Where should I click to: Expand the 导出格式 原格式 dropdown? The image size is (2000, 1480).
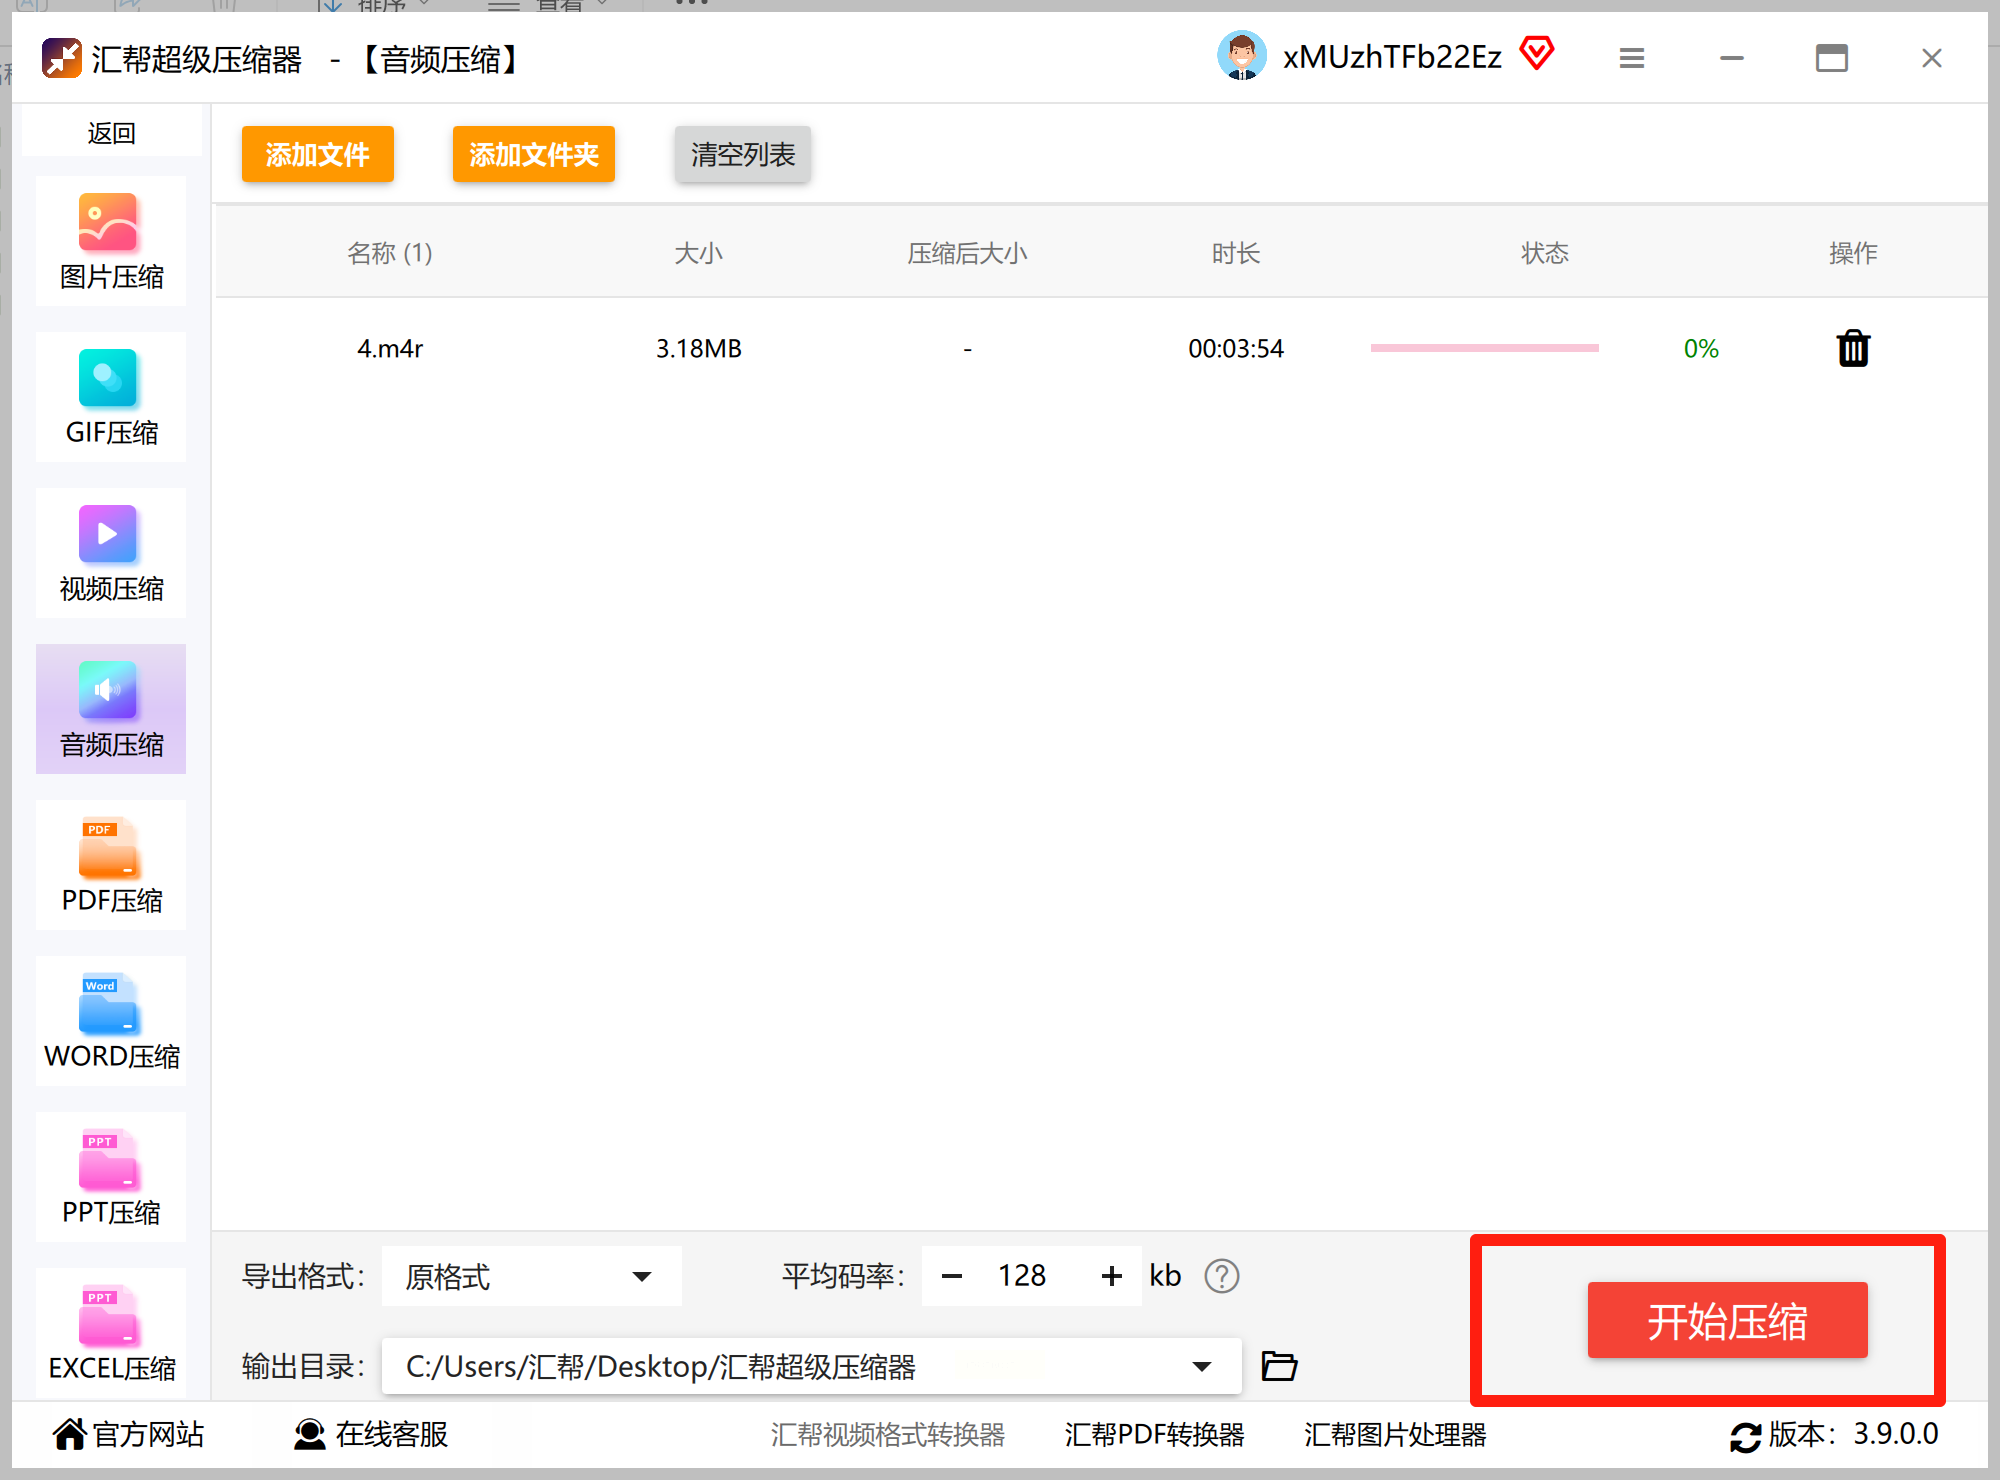click(641, 1276)
